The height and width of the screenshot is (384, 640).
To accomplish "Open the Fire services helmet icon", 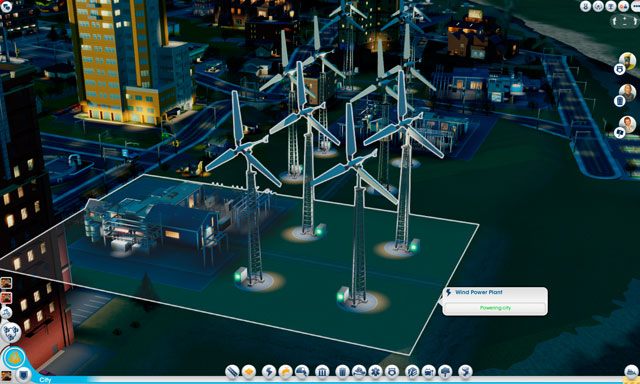I will click(359, 371).
